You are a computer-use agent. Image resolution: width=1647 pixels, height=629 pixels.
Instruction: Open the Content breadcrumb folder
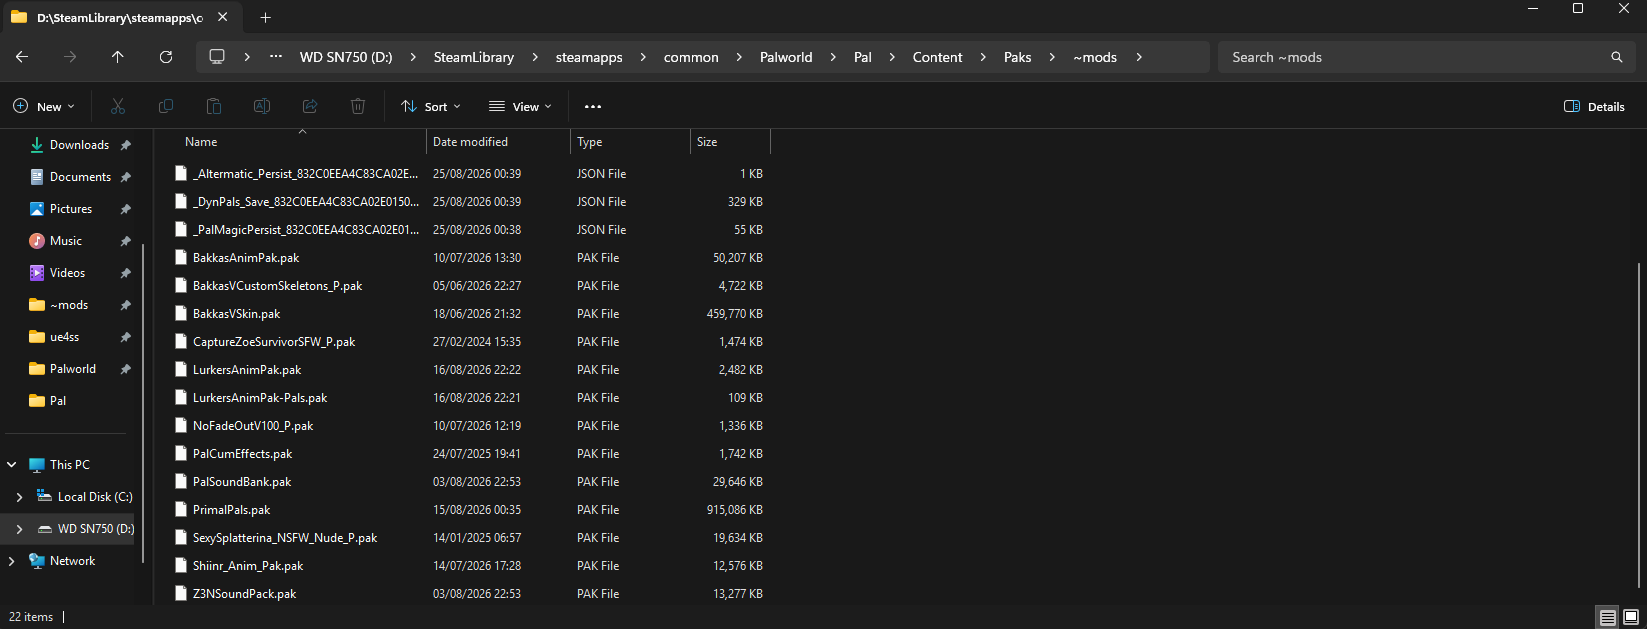click(937, 57)
